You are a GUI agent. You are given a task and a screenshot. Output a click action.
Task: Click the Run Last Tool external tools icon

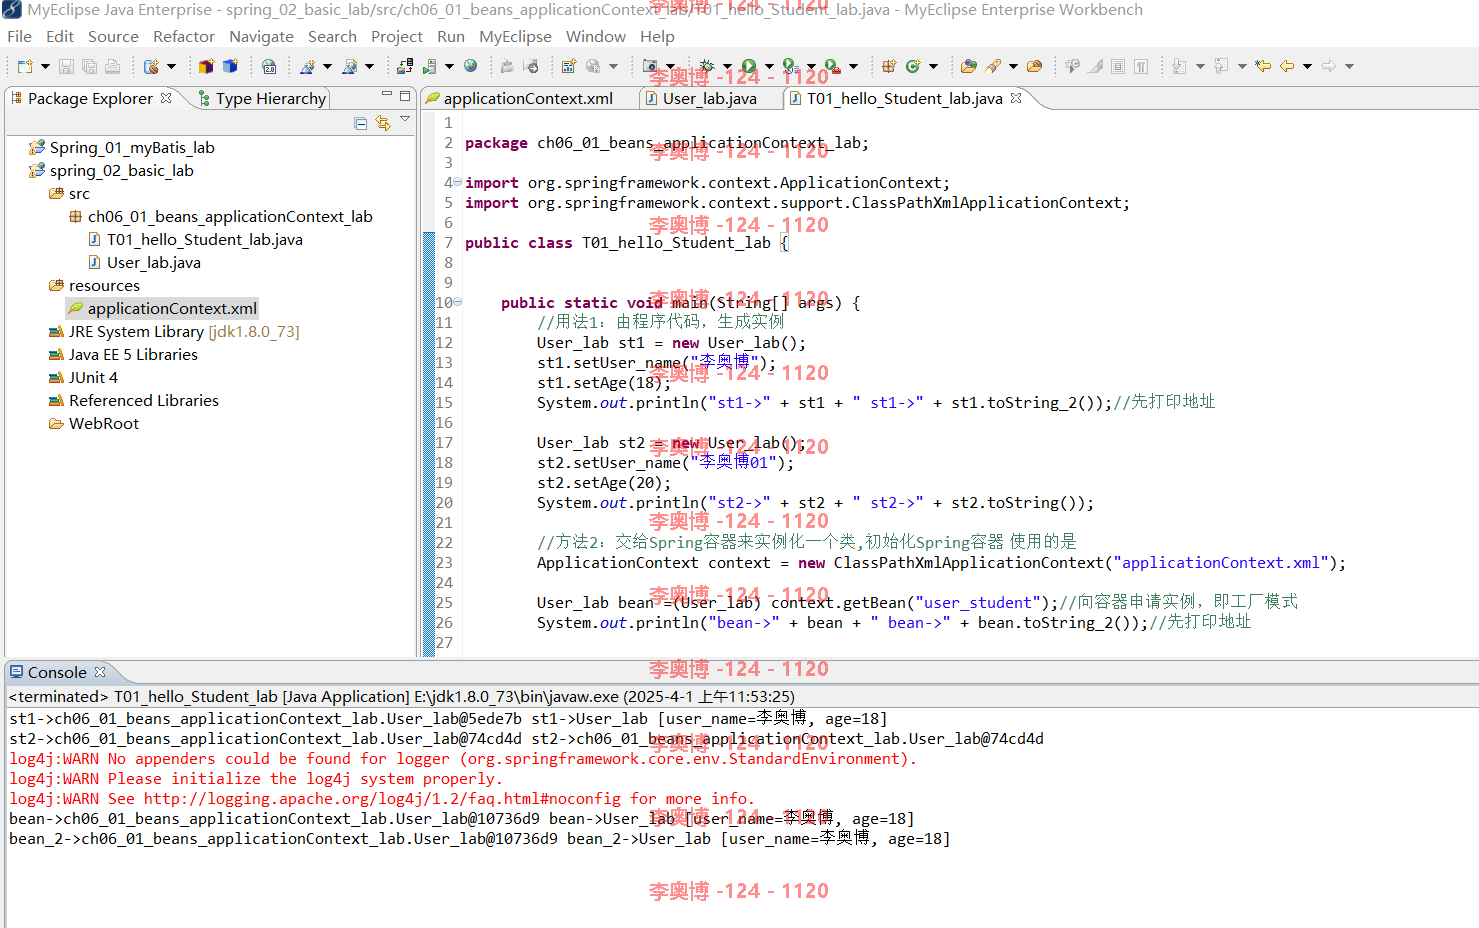[x=833, y=66]
